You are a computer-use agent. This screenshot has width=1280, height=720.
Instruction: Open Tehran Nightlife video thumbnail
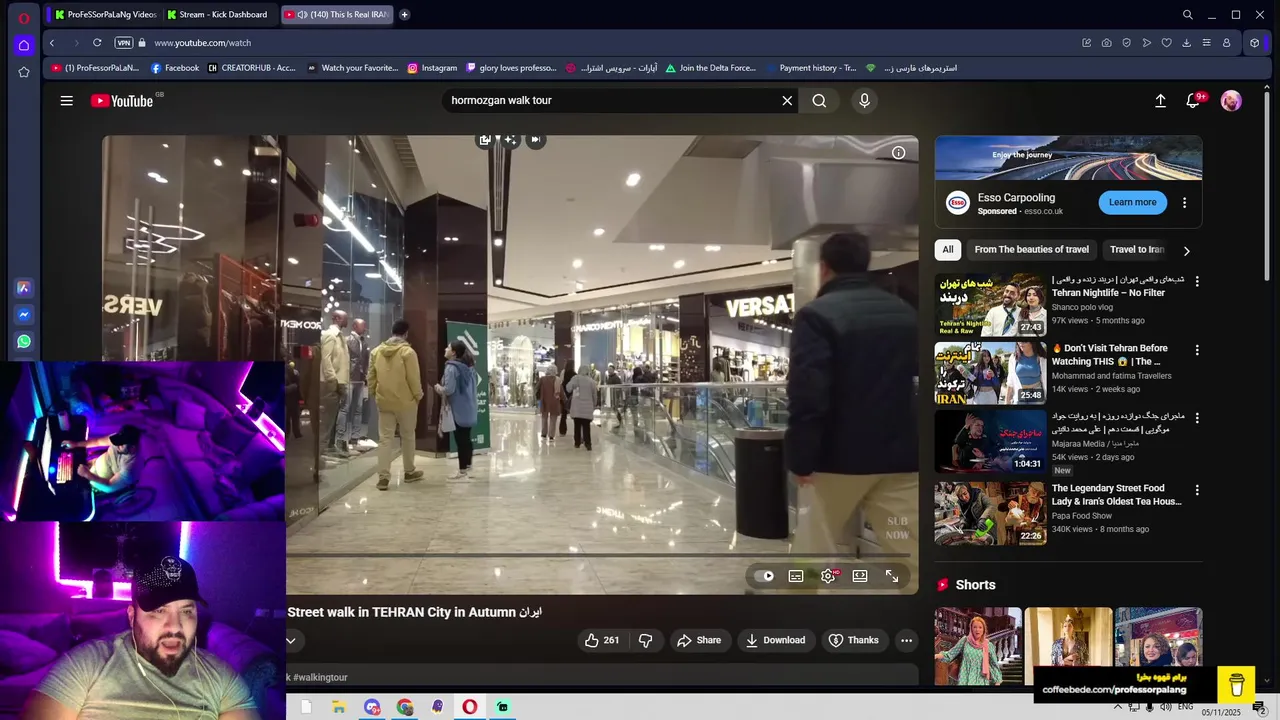click(x=990, y=304)
